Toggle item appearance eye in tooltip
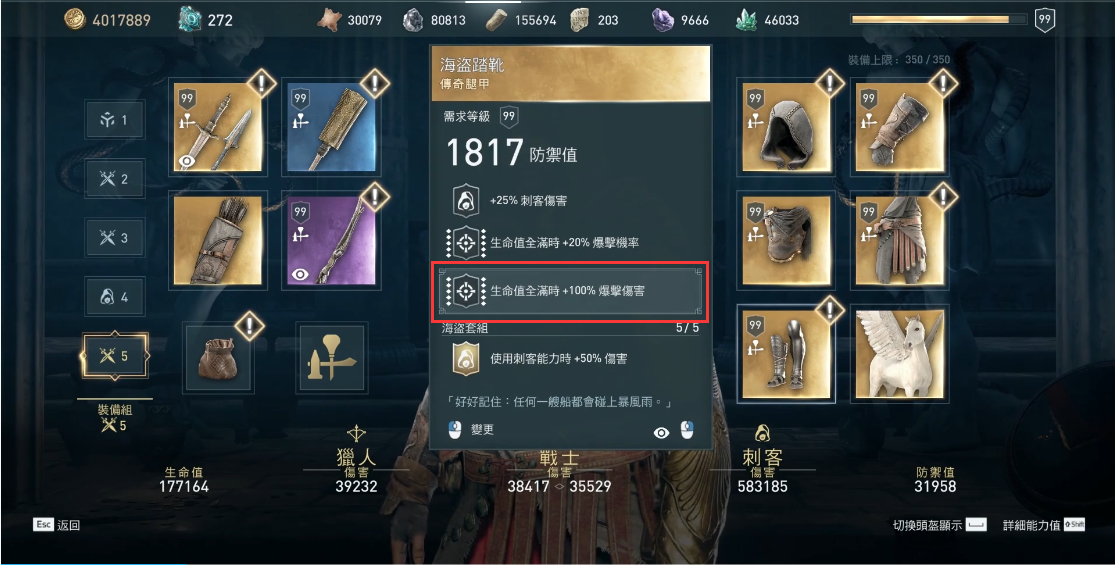Image resolution: width=1115 pixels, height=565 pixels. pyautogui.click(x=661, y=432)
